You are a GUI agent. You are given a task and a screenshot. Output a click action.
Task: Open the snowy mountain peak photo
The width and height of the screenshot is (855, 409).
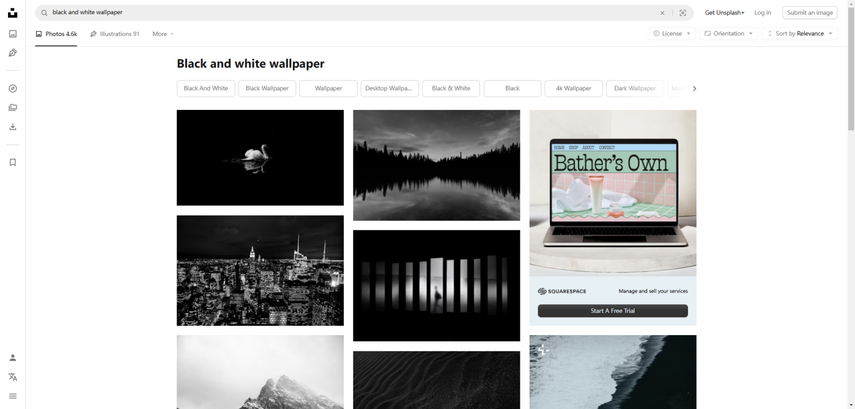[x=260, y=372]
